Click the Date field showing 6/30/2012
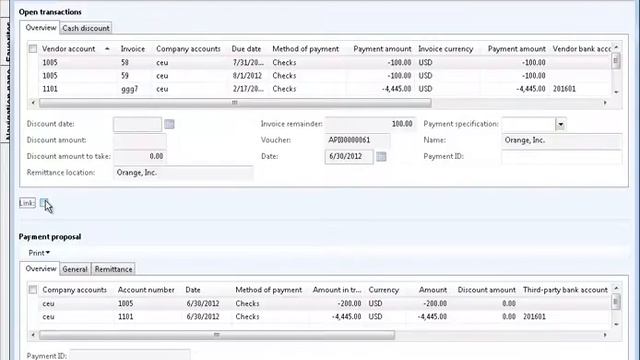Screen dimensions: 640x360 [349, 156]
